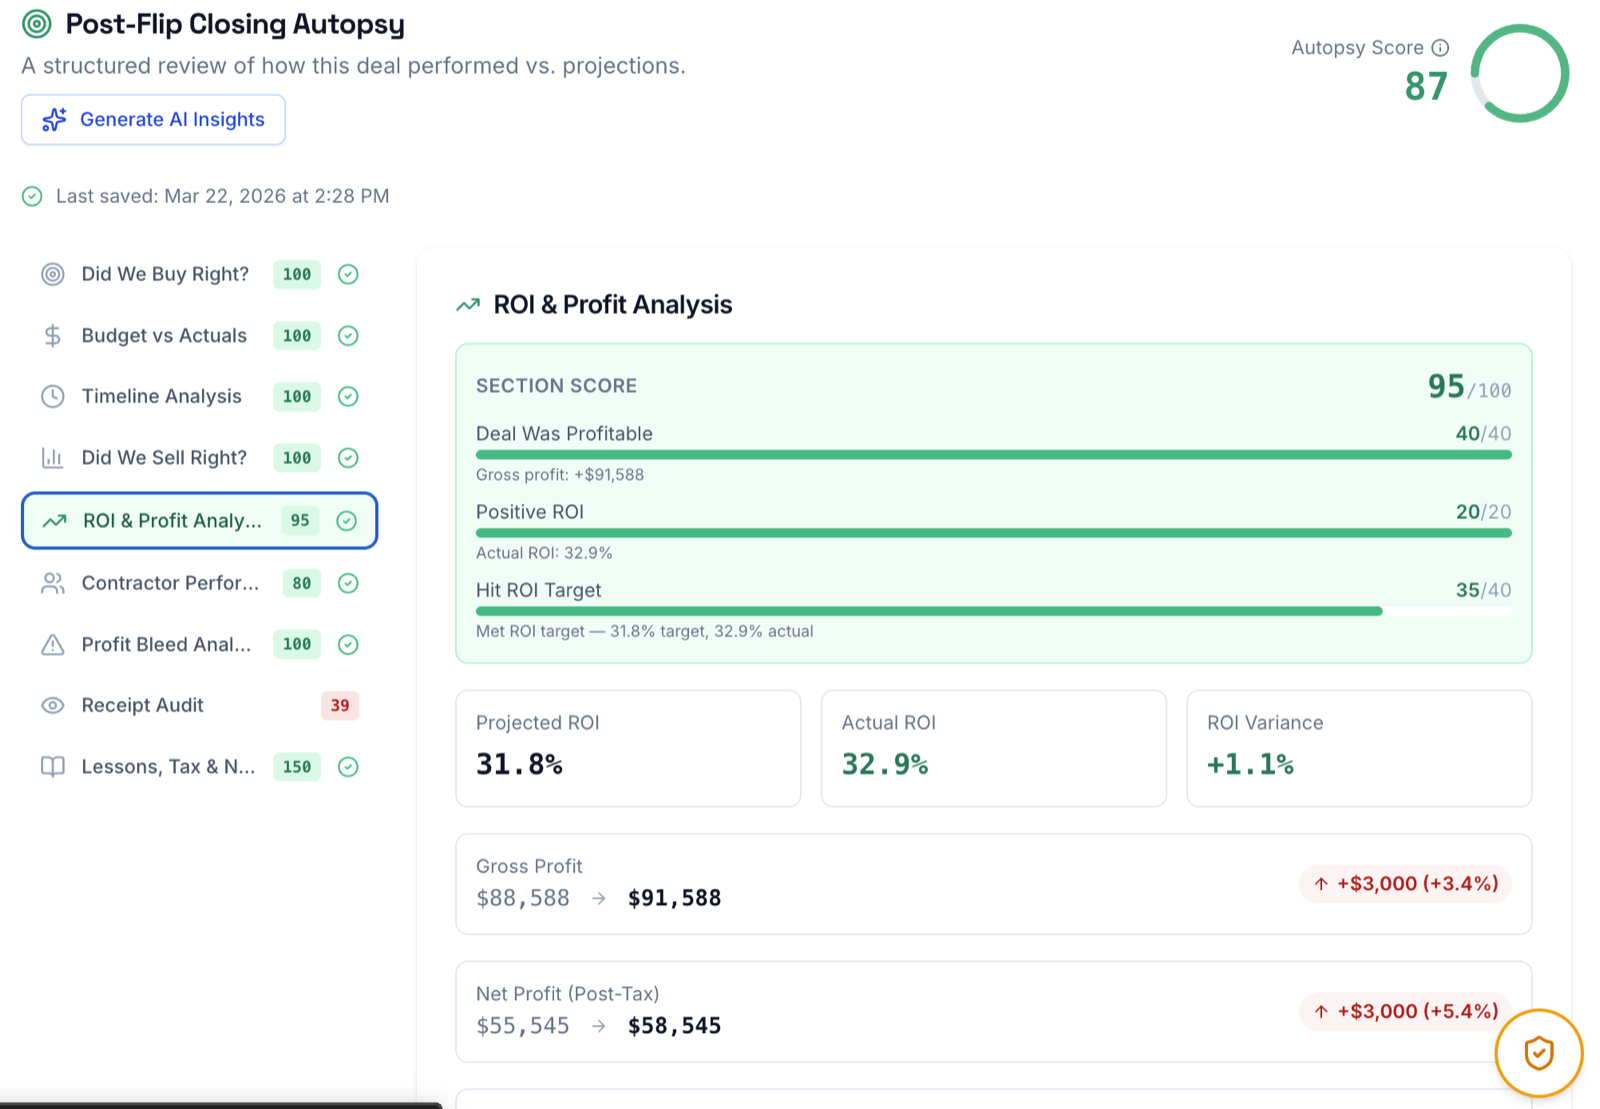The height and width of the screenshot is (1109, 1600).
Task: Click the clock icon for Timeline Analysis
Action: 53,397
